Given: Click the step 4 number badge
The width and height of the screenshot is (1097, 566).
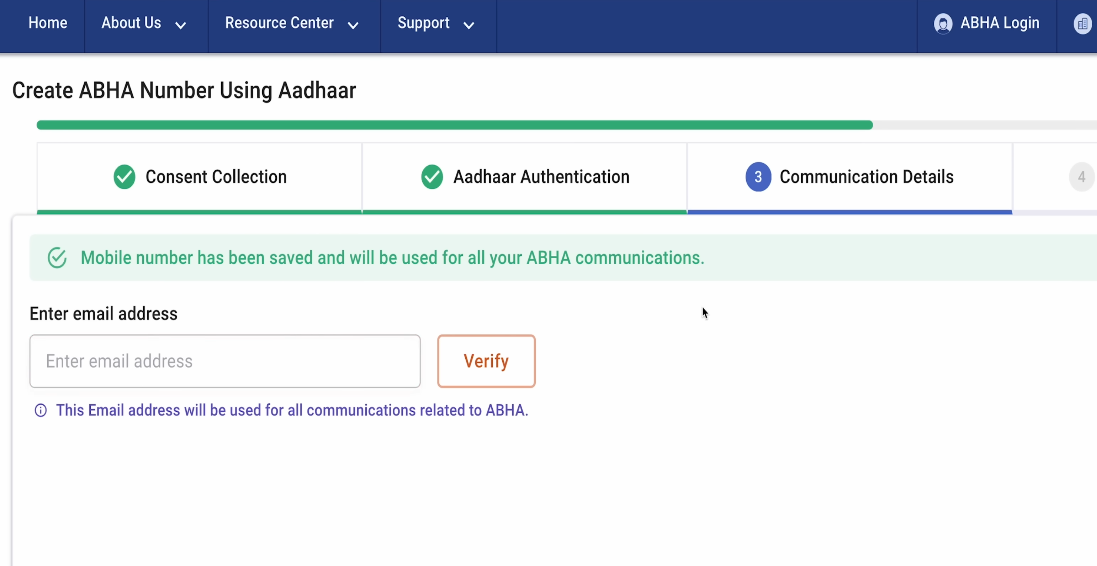Looking at the screenshot, I should point(1082,177).
